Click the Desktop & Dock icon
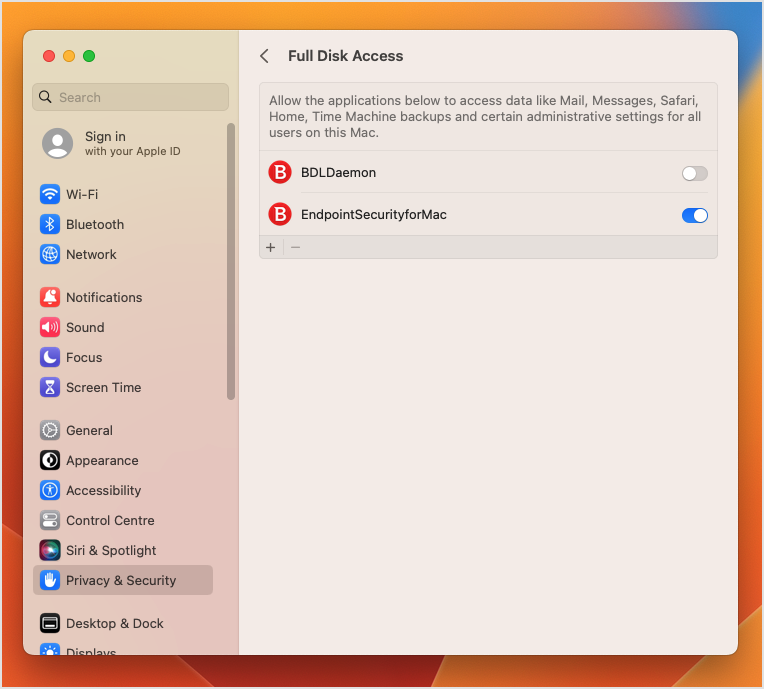764x689 pixels. pos(50,623)
